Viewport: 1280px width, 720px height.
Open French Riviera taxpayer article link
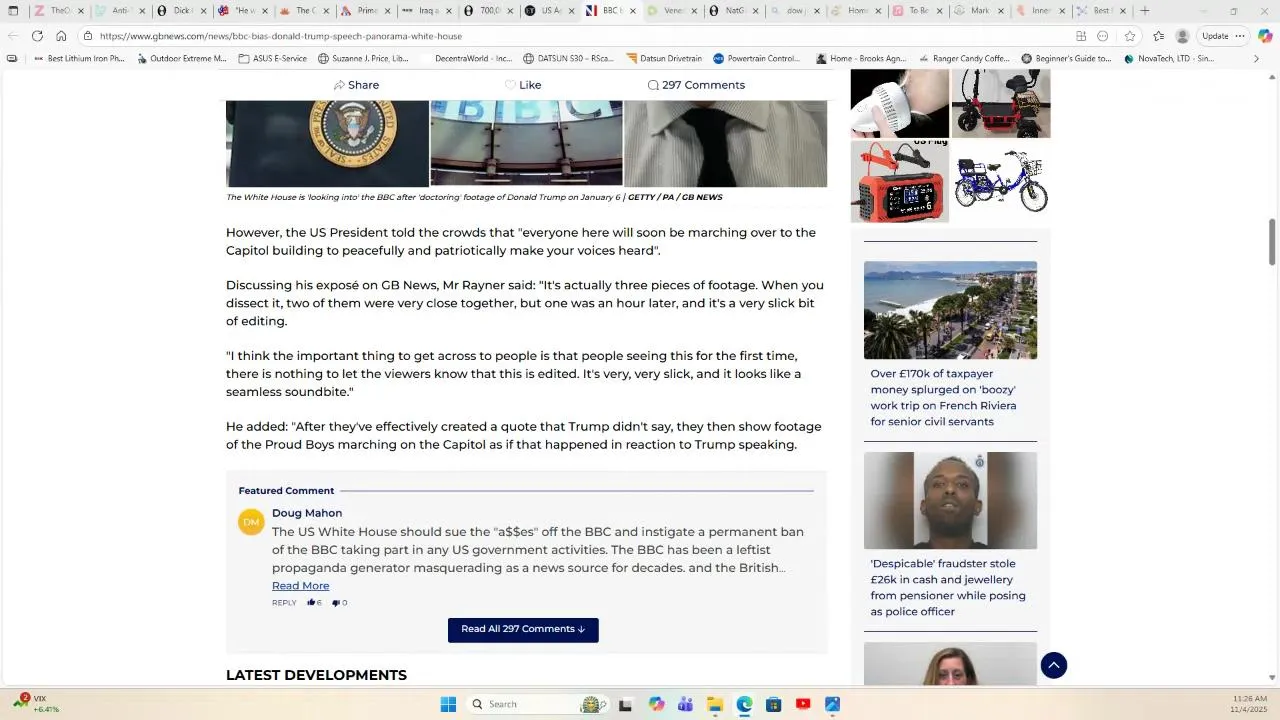(x=943, y=398)
